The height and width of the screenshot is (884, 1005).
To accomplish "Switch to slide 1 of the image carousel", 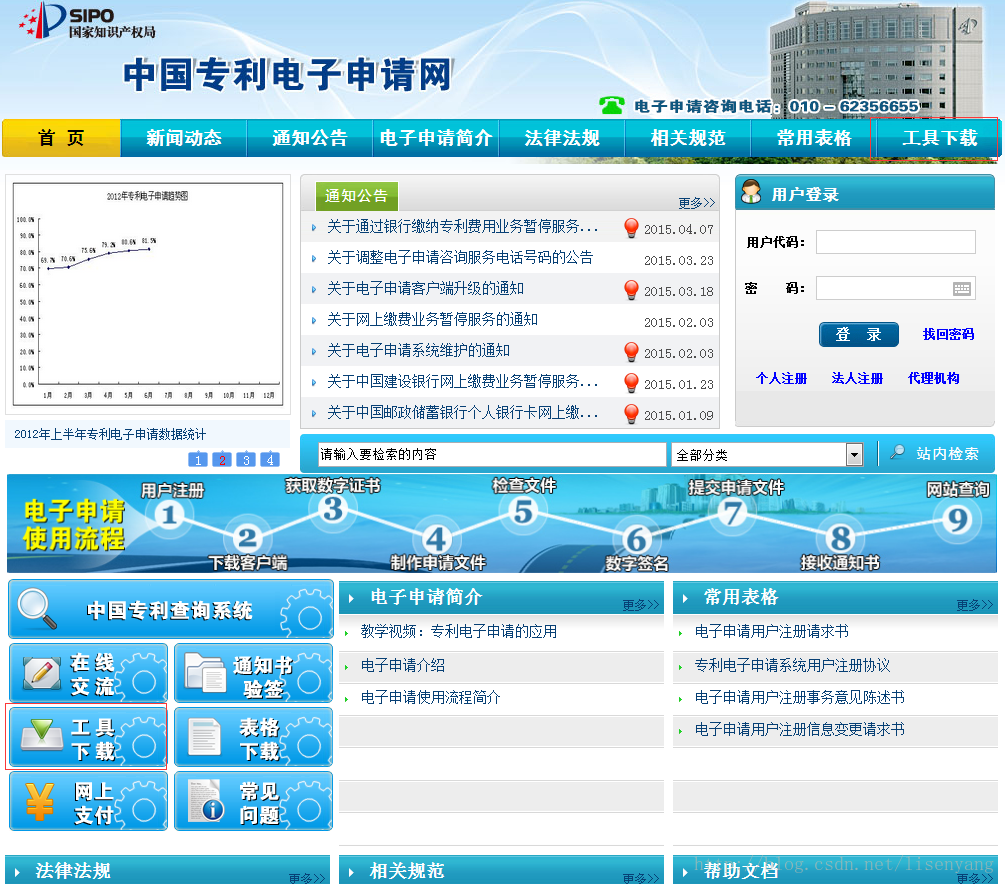I will (197, 460).
